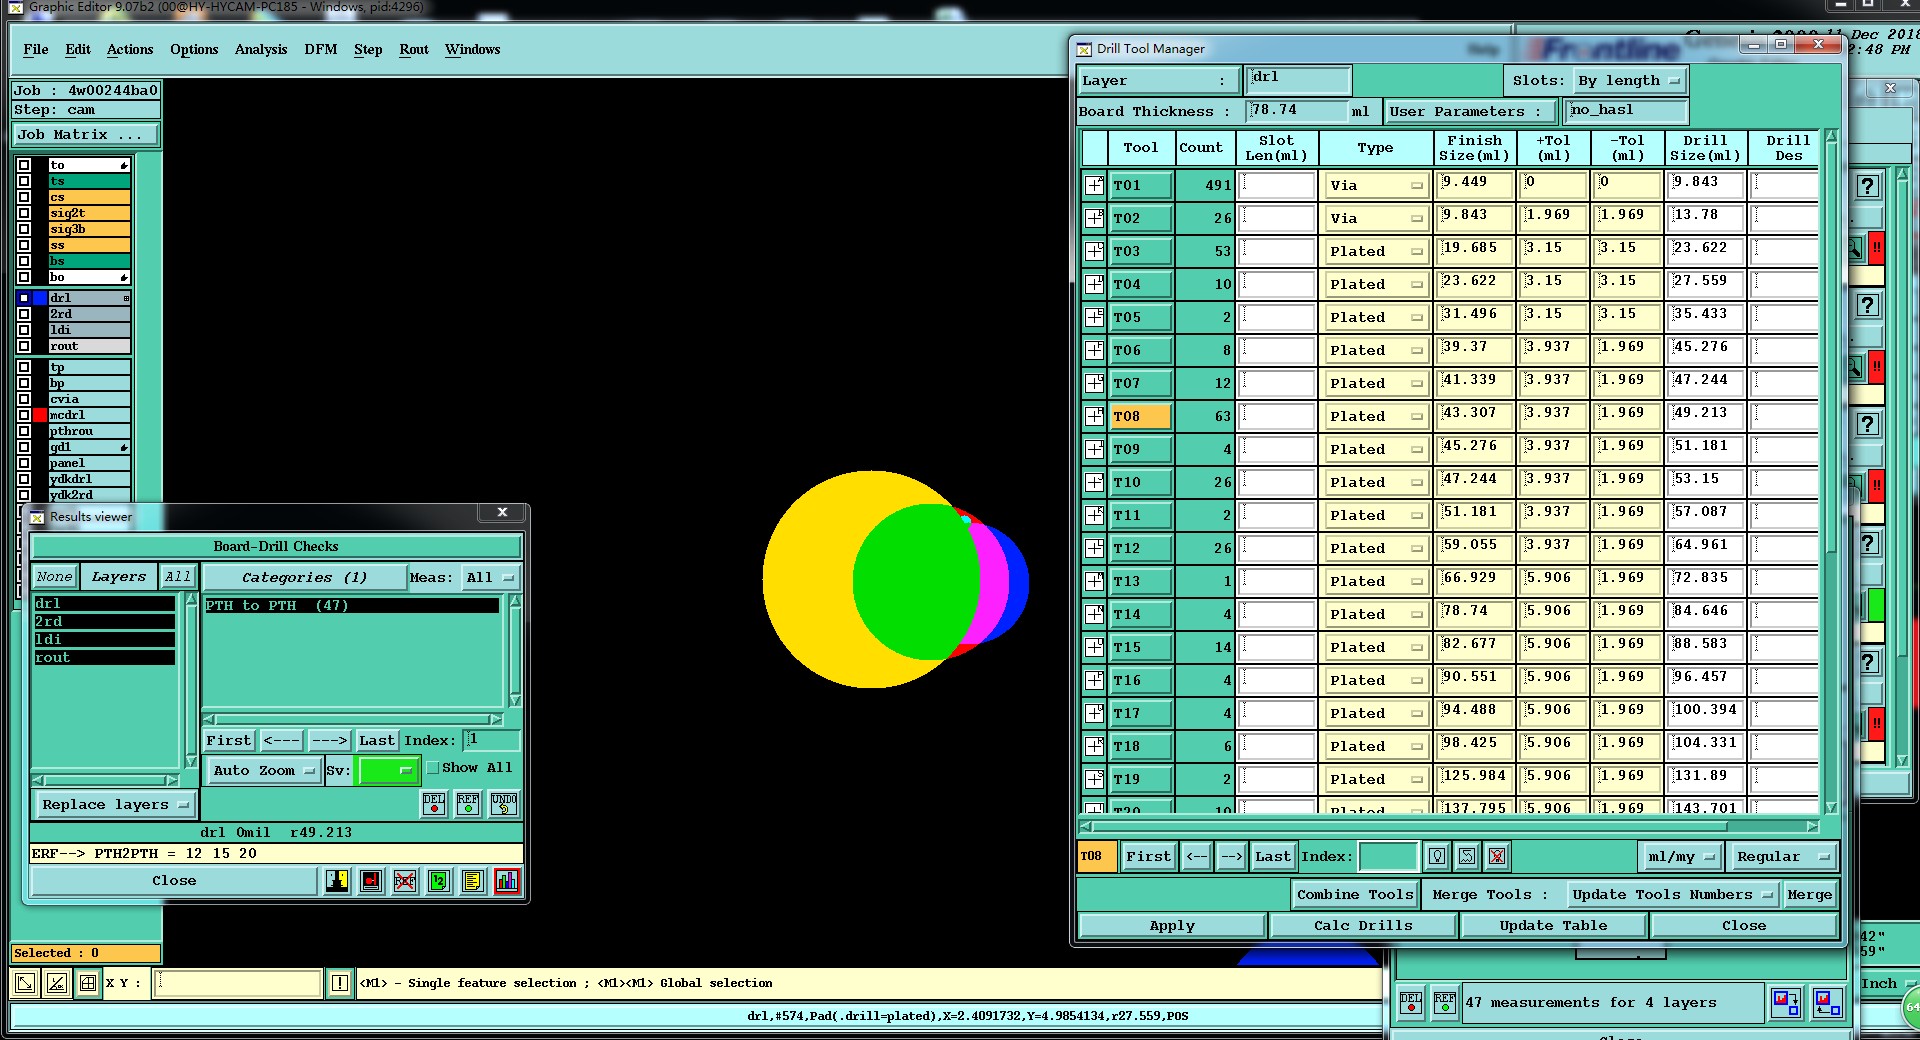Click the question mark icon beside the T01 row

[x=1867, y=186]
